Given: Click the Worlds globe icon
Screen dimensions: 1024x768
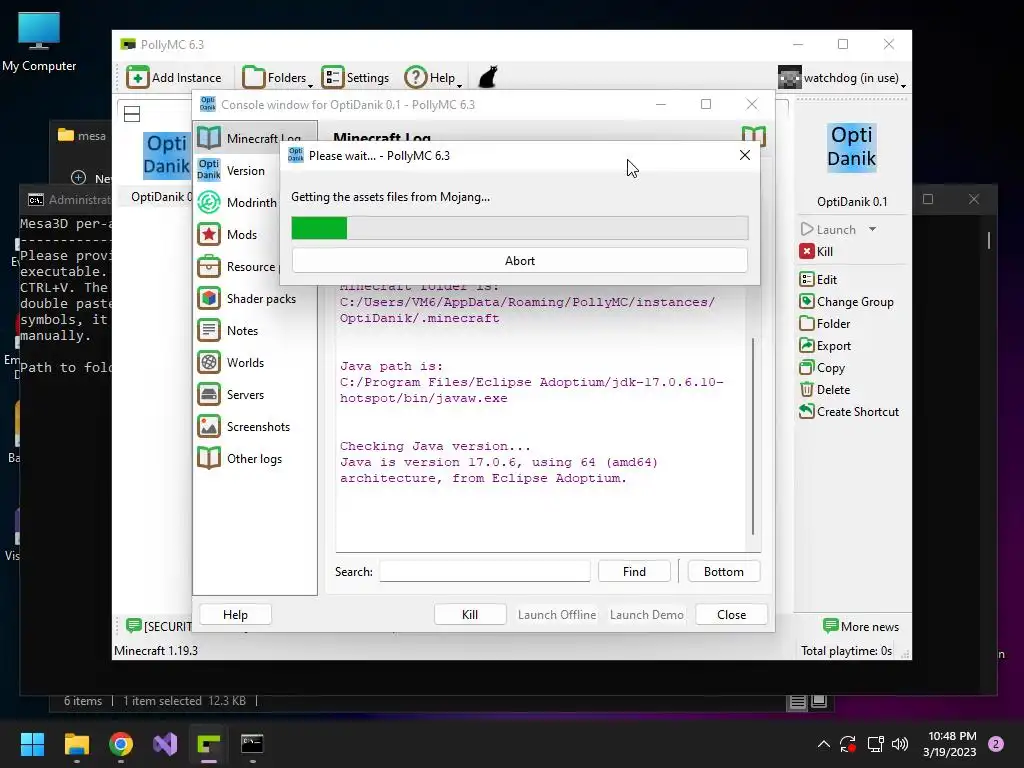Looking at the screenshot, I should pos(209,362).
